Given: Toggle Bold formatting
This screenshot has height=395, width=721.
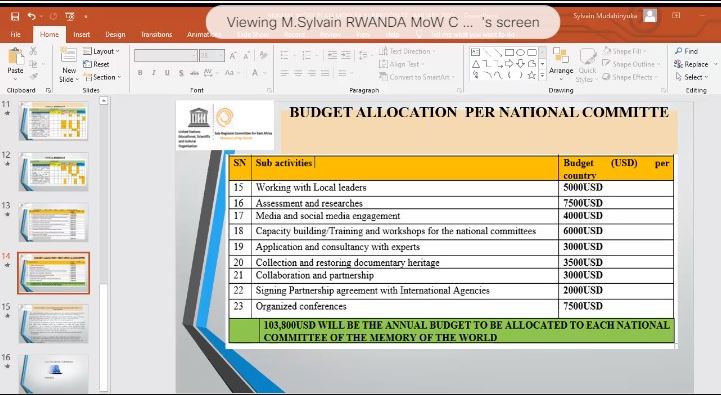Looking at the screenshot, I should tap(140, 73).
